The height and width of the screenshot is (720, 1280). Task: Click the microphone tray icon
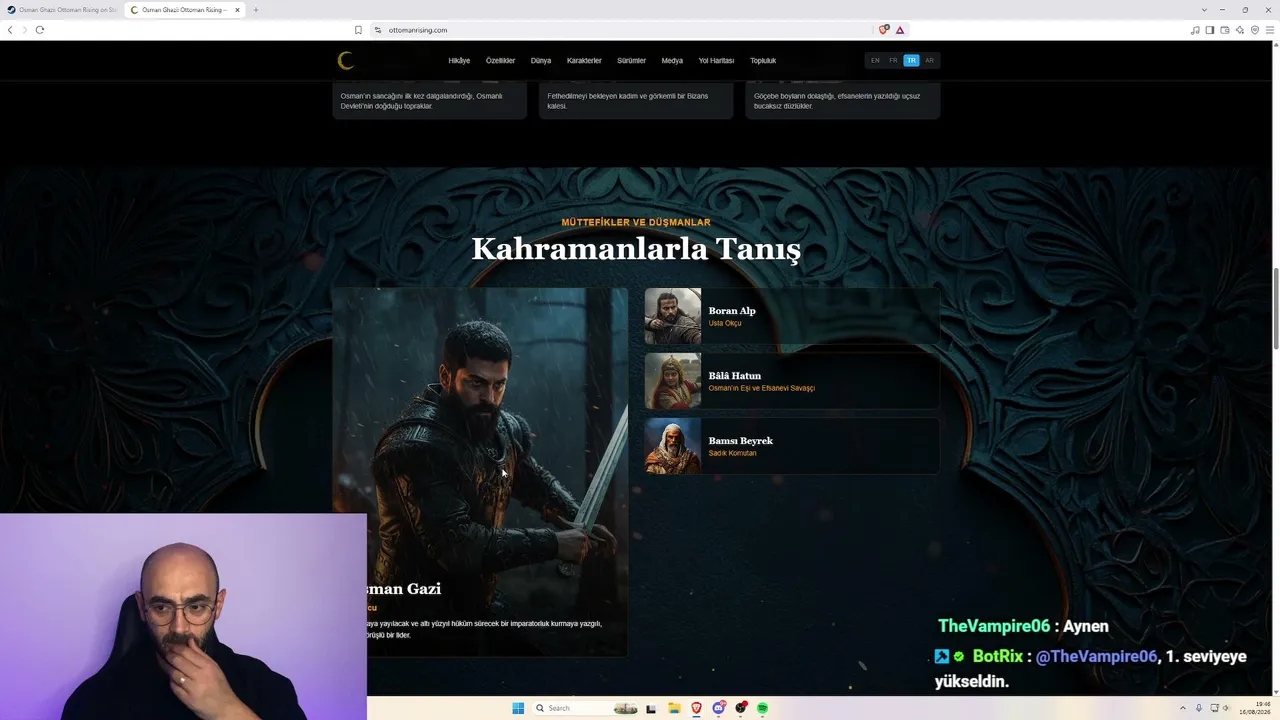pos(1199,708)
